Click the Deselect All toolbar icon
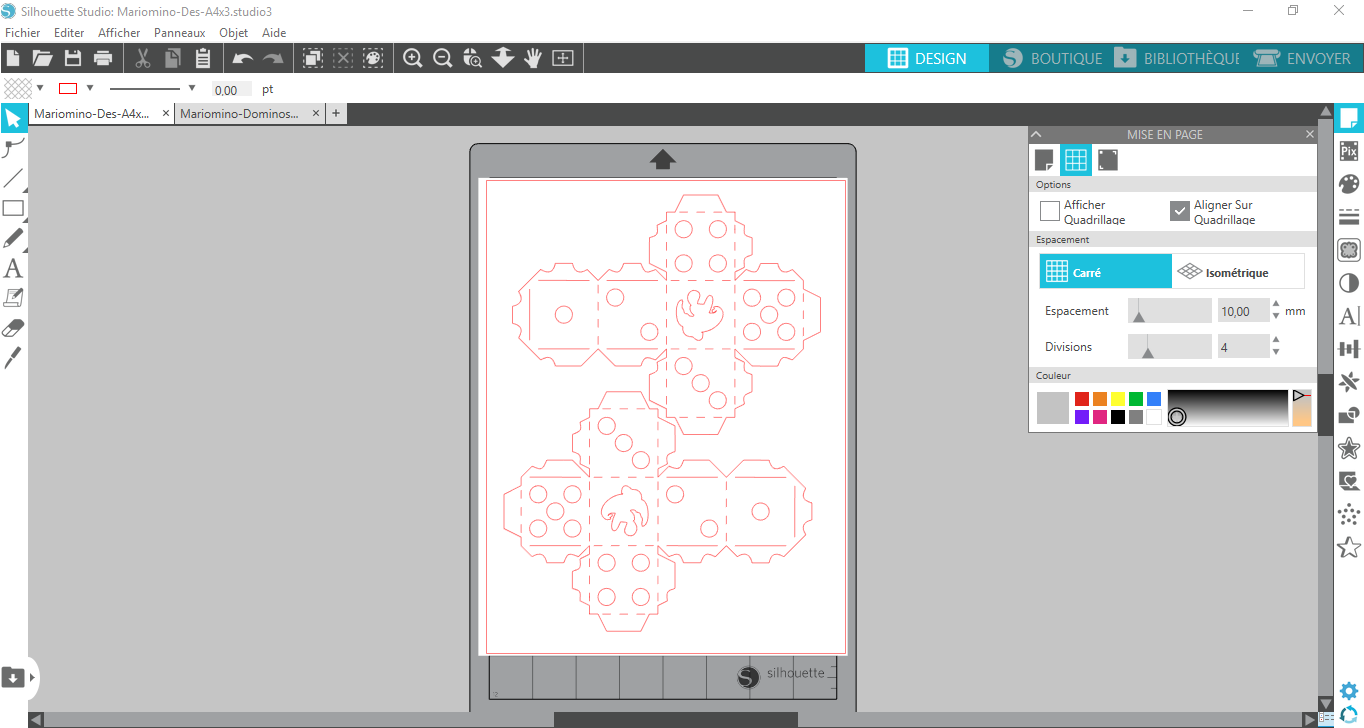 tap(343, 58)
